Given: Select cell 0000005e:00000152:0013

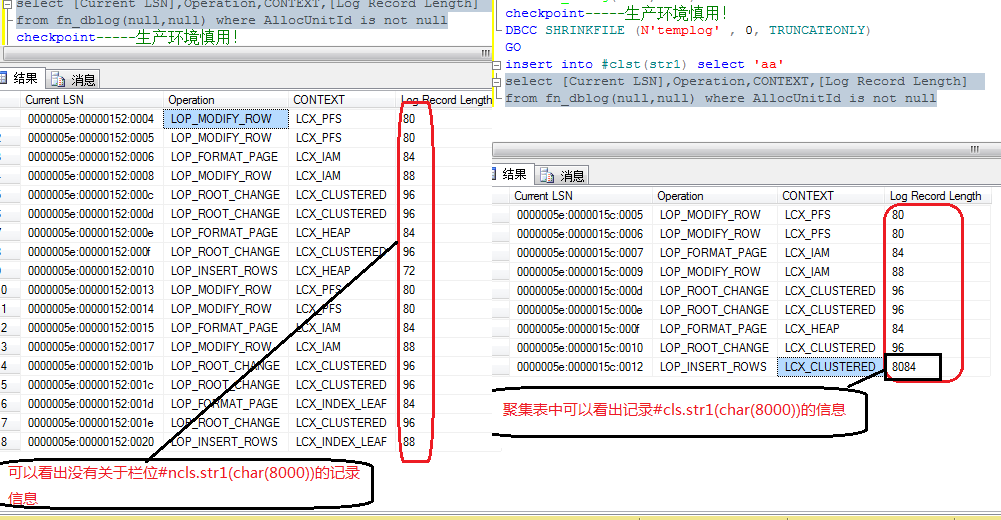Looking at the screenshot, I should 91,290.
